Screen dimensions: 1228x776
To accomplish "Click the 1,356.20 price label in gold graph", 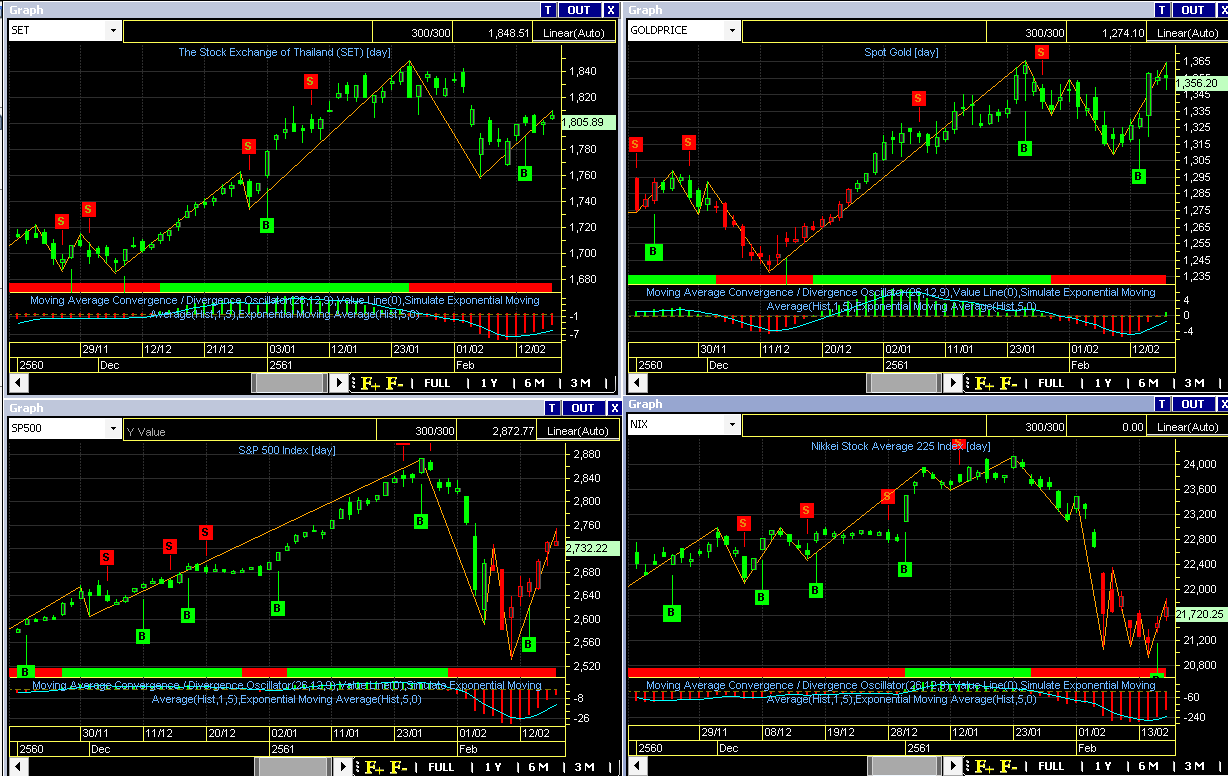I will (x=1203, y=84).
